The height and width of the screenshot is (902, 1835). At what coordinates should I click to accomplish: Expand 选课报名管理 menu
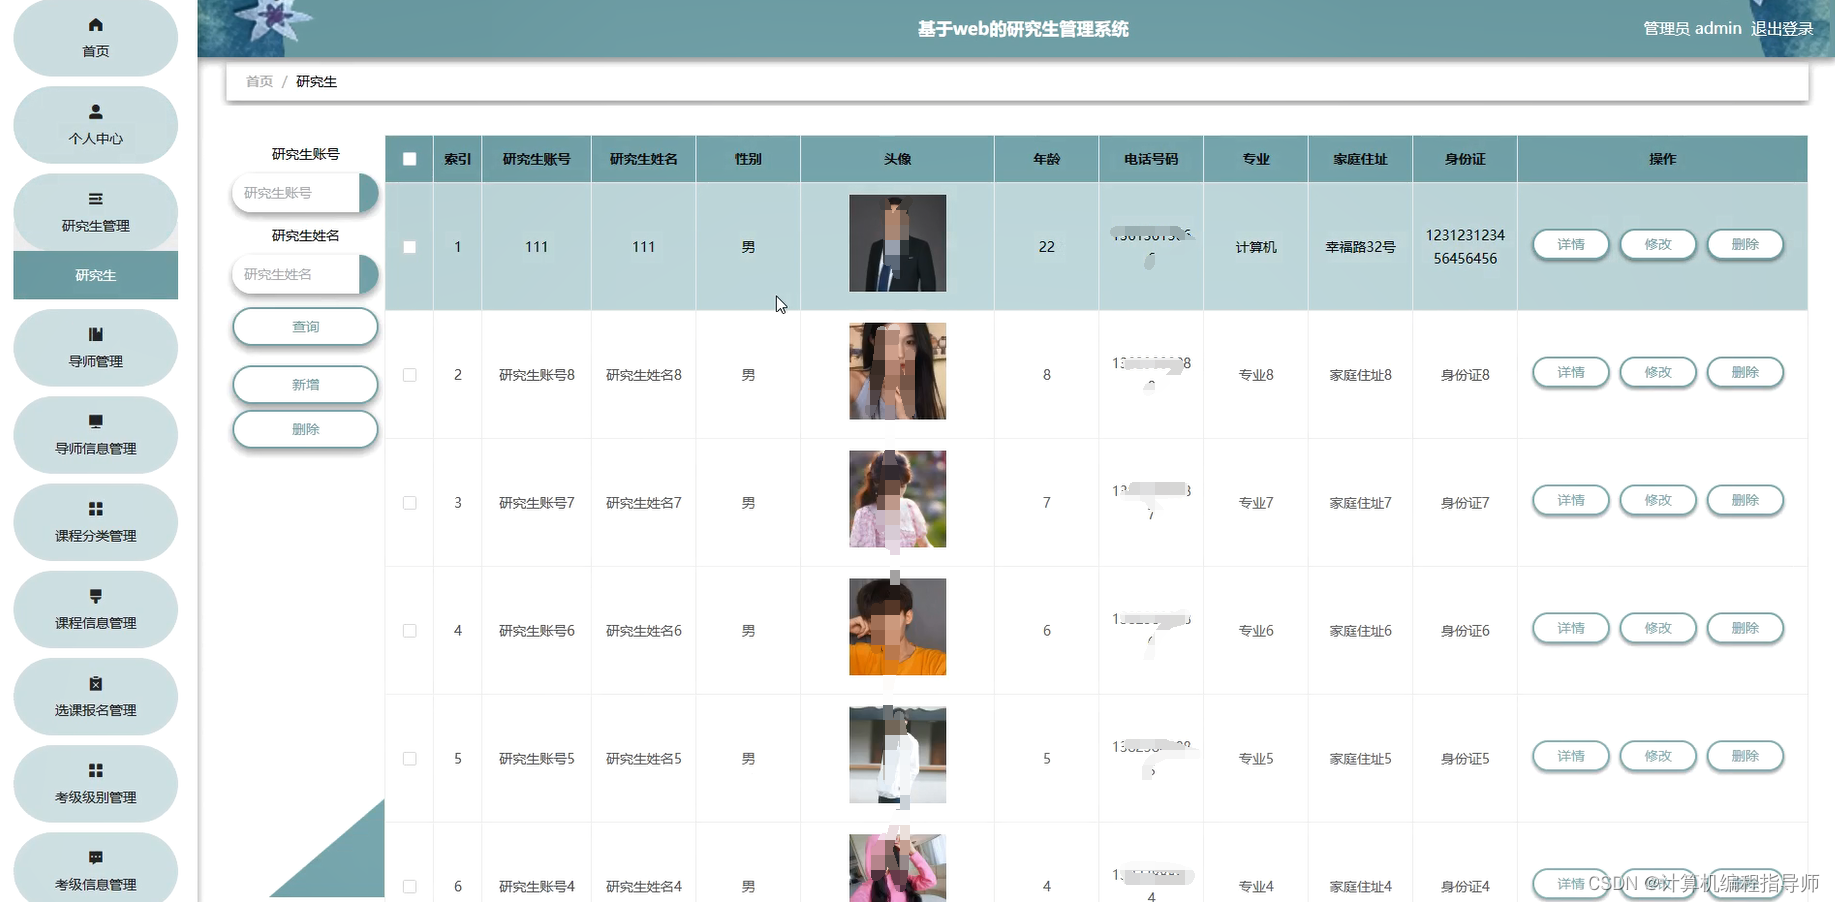[96, 696]
